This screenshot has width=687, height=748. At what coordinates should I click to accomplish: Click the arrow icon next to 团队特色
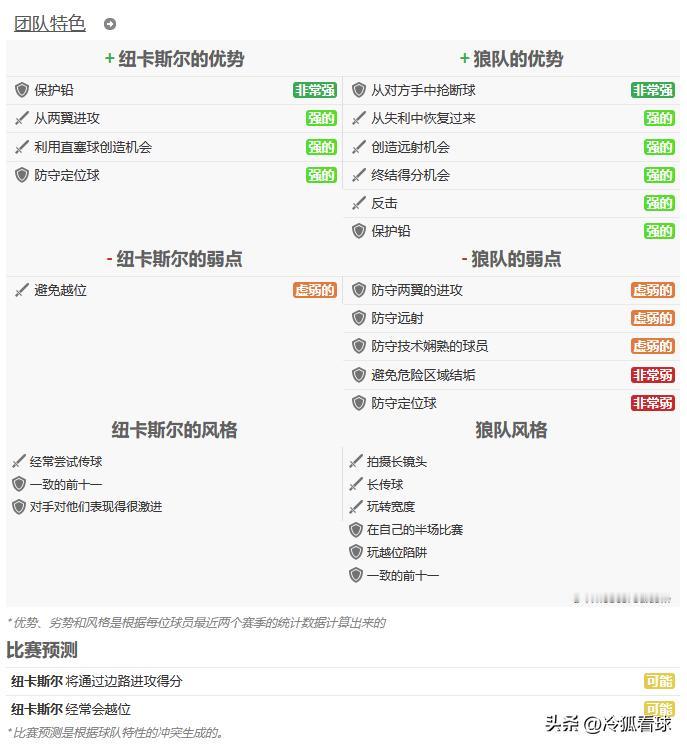coord(110,24)
